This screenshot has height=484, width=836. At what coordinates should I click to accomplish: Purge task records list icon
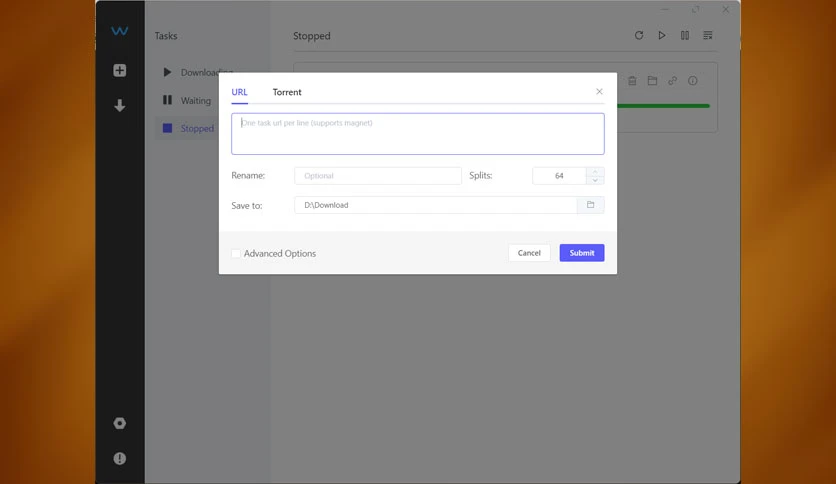[708, 36]
